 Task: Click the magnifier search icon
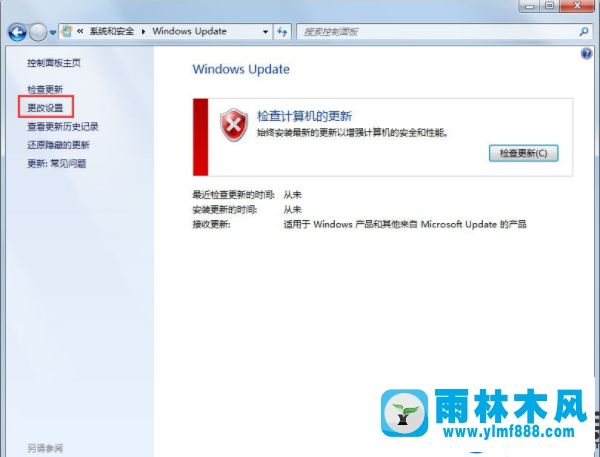[x=584, y=32]
